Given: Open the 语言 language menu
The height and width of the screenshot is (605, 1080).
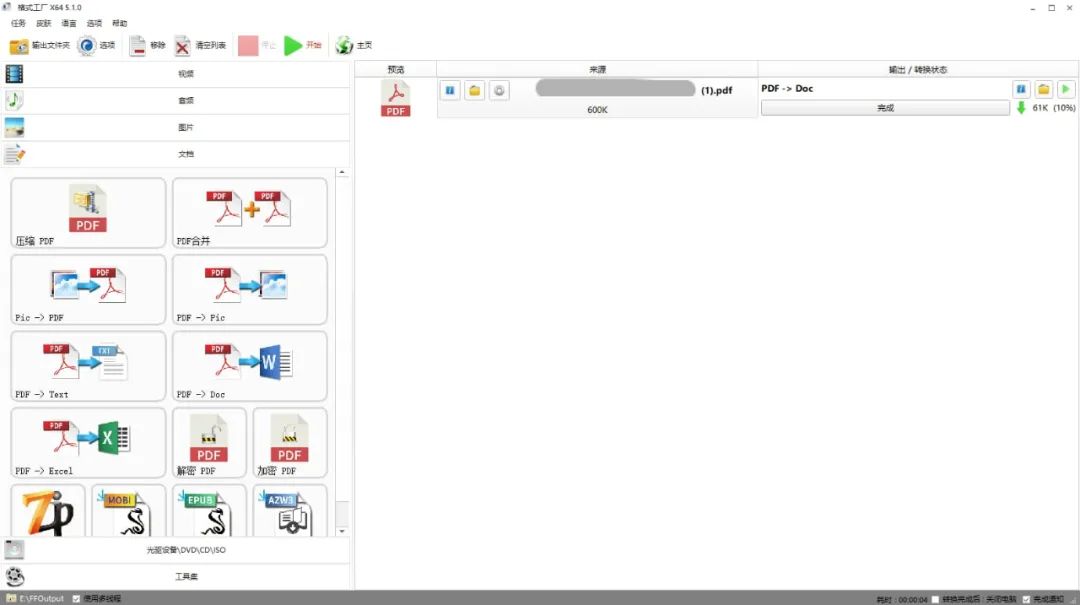Looking at the screenshot, I should tap(69, 23).
